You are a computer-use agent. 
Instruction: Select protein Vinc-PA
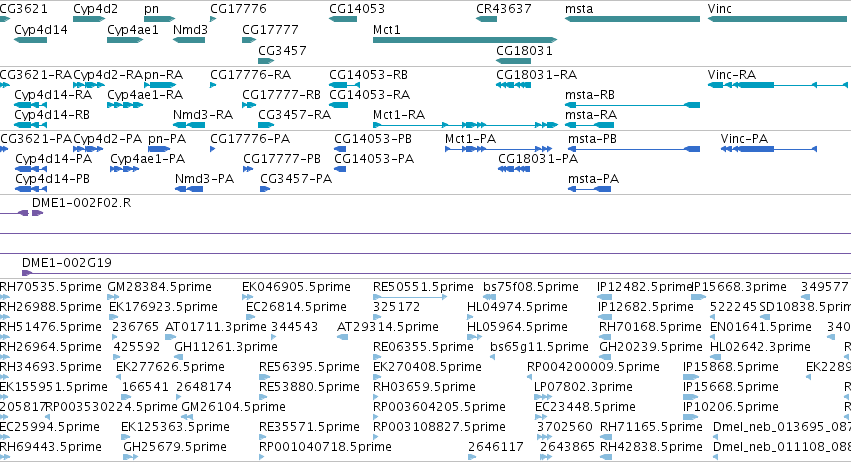point(769,149)
